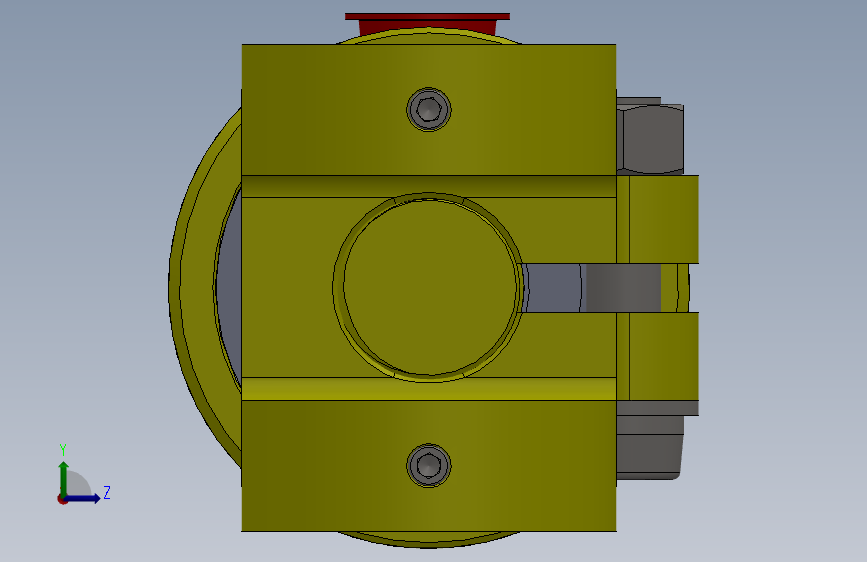
Task: Click the green Y axis arrow of triad
Action: pos(64,478)
